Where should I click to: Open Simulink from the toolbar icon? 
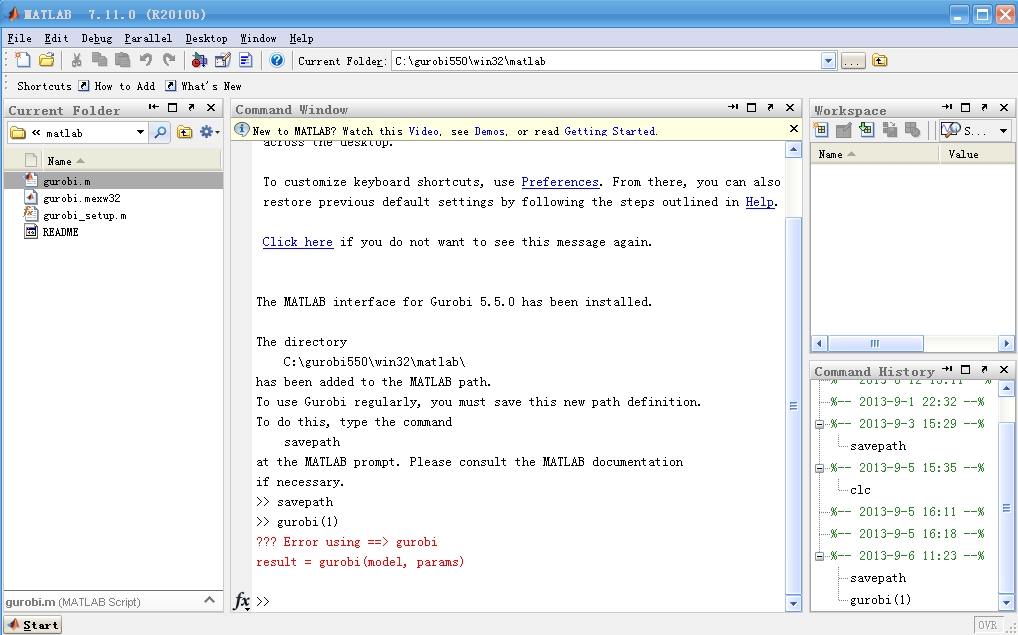point(199,60)
